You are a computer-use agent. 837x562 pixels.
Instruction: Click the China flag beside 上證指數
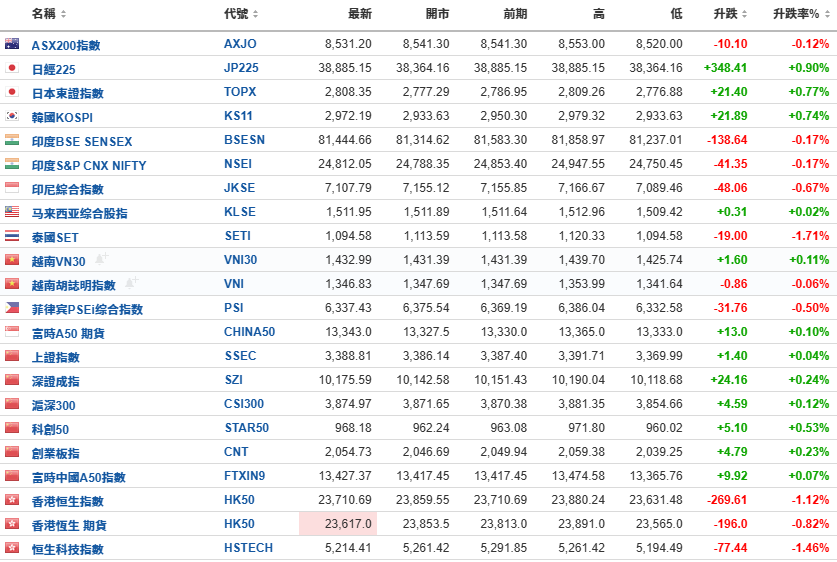point(12,356)
